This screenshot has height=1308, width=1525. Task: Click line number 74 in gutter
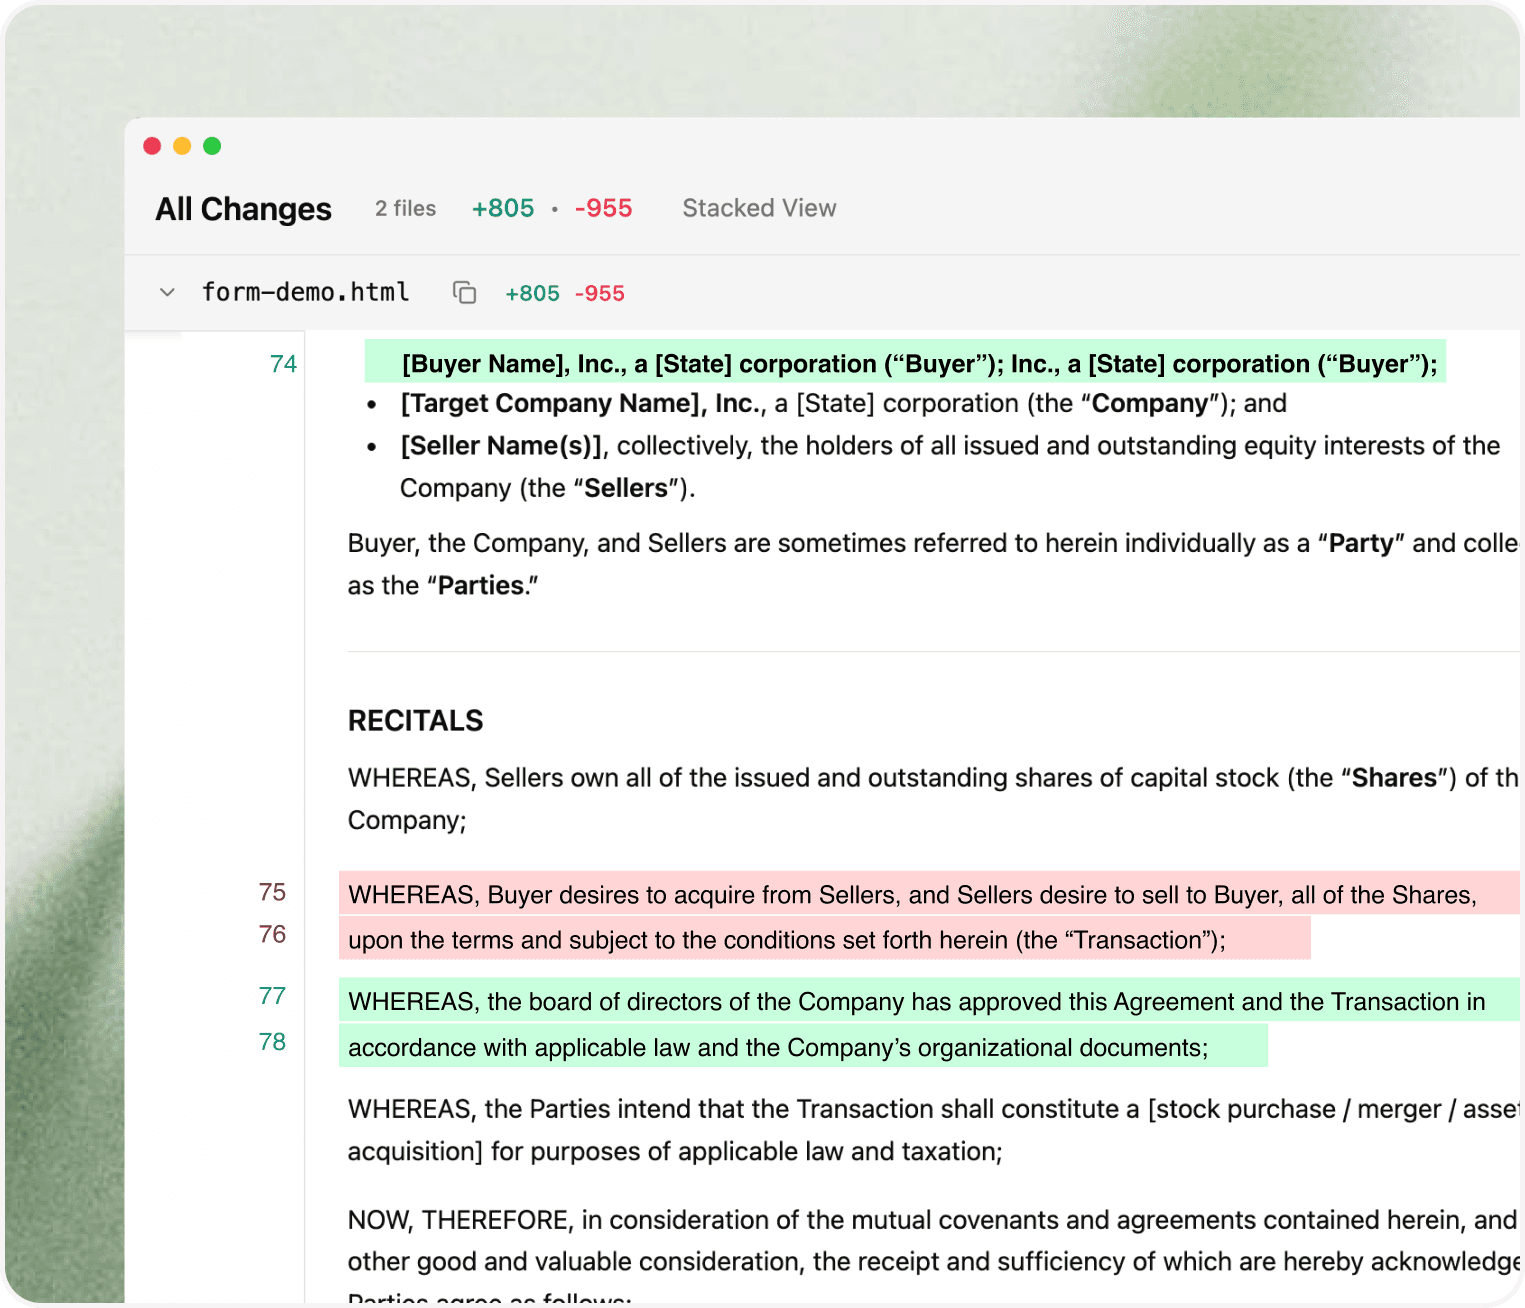pyautogui.click(x=283, y=364)
